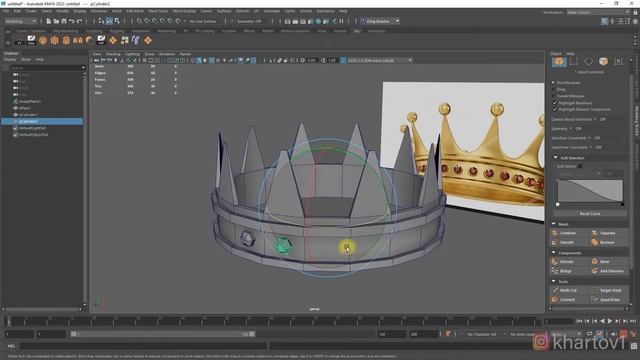
Task: Click the orange polygon cylinder shelf icon
Action: coord(66,40)
